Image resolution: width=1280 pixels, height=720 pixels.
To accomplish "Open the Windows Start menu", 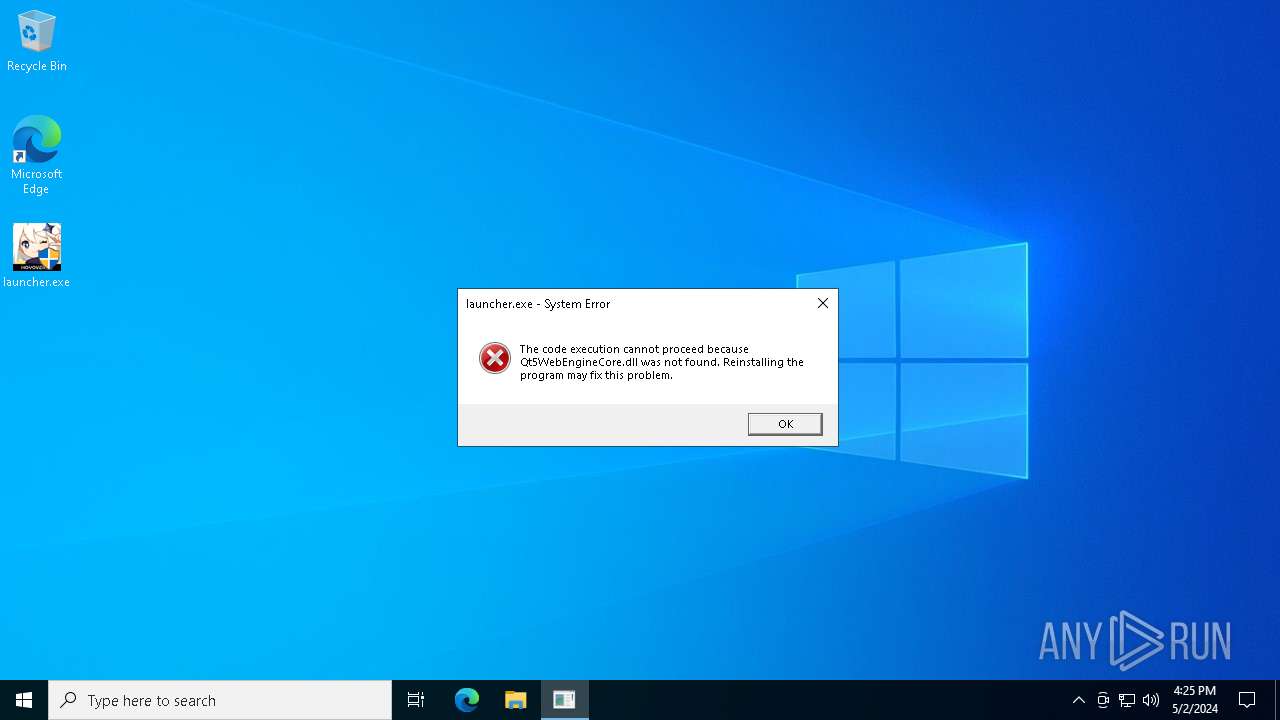I will (x=24, y=700).
